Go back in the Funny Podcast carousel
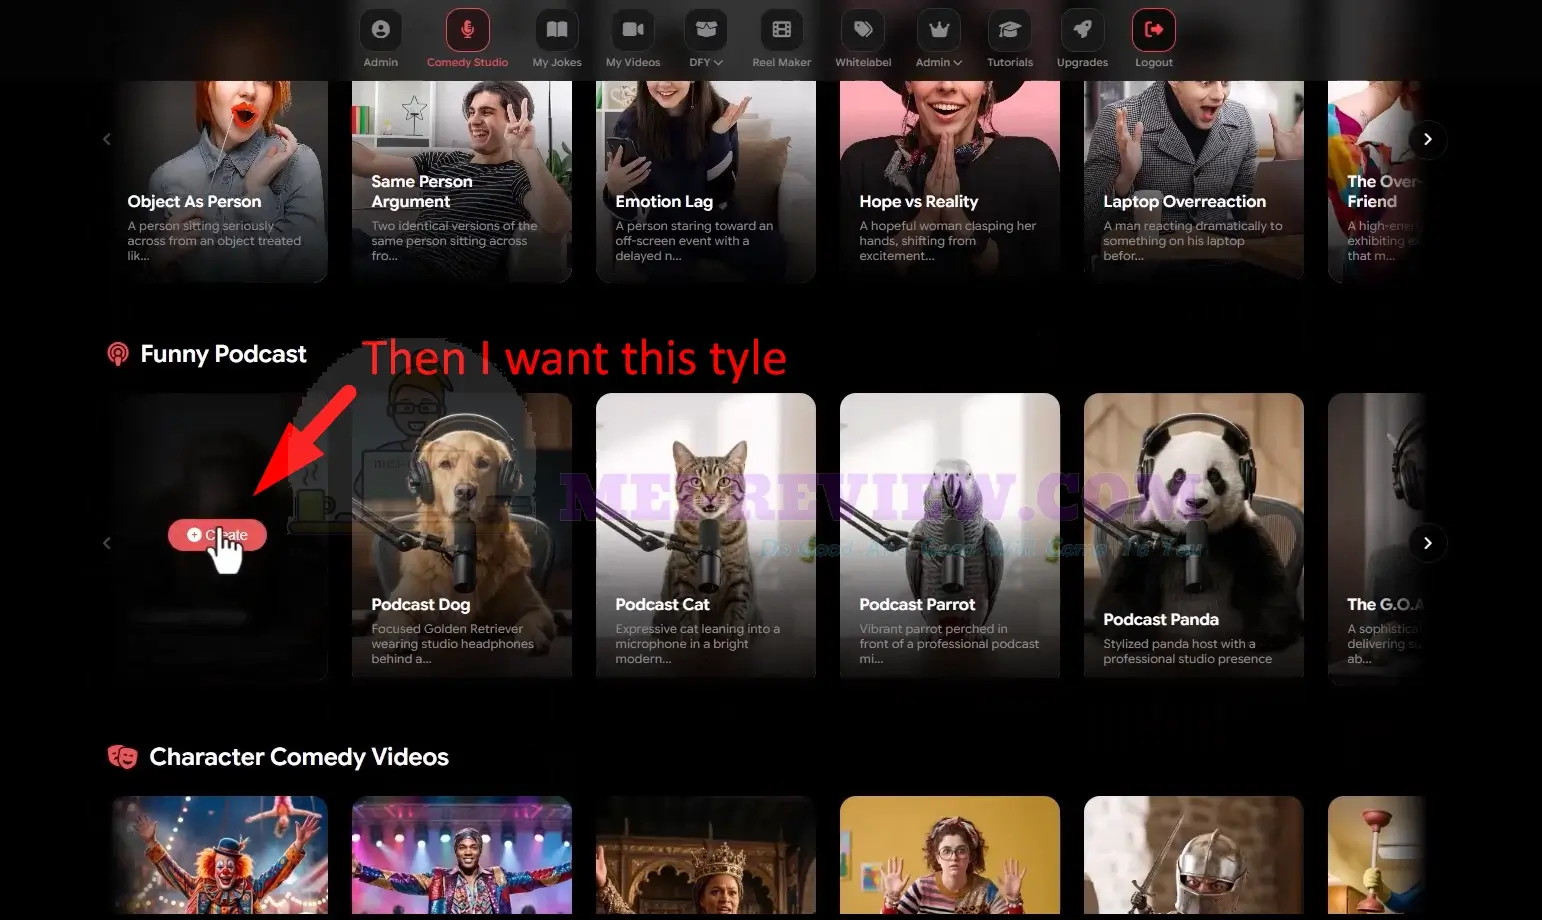Image resolution: width=1542 pixels, height=920 pixels. 107,543
